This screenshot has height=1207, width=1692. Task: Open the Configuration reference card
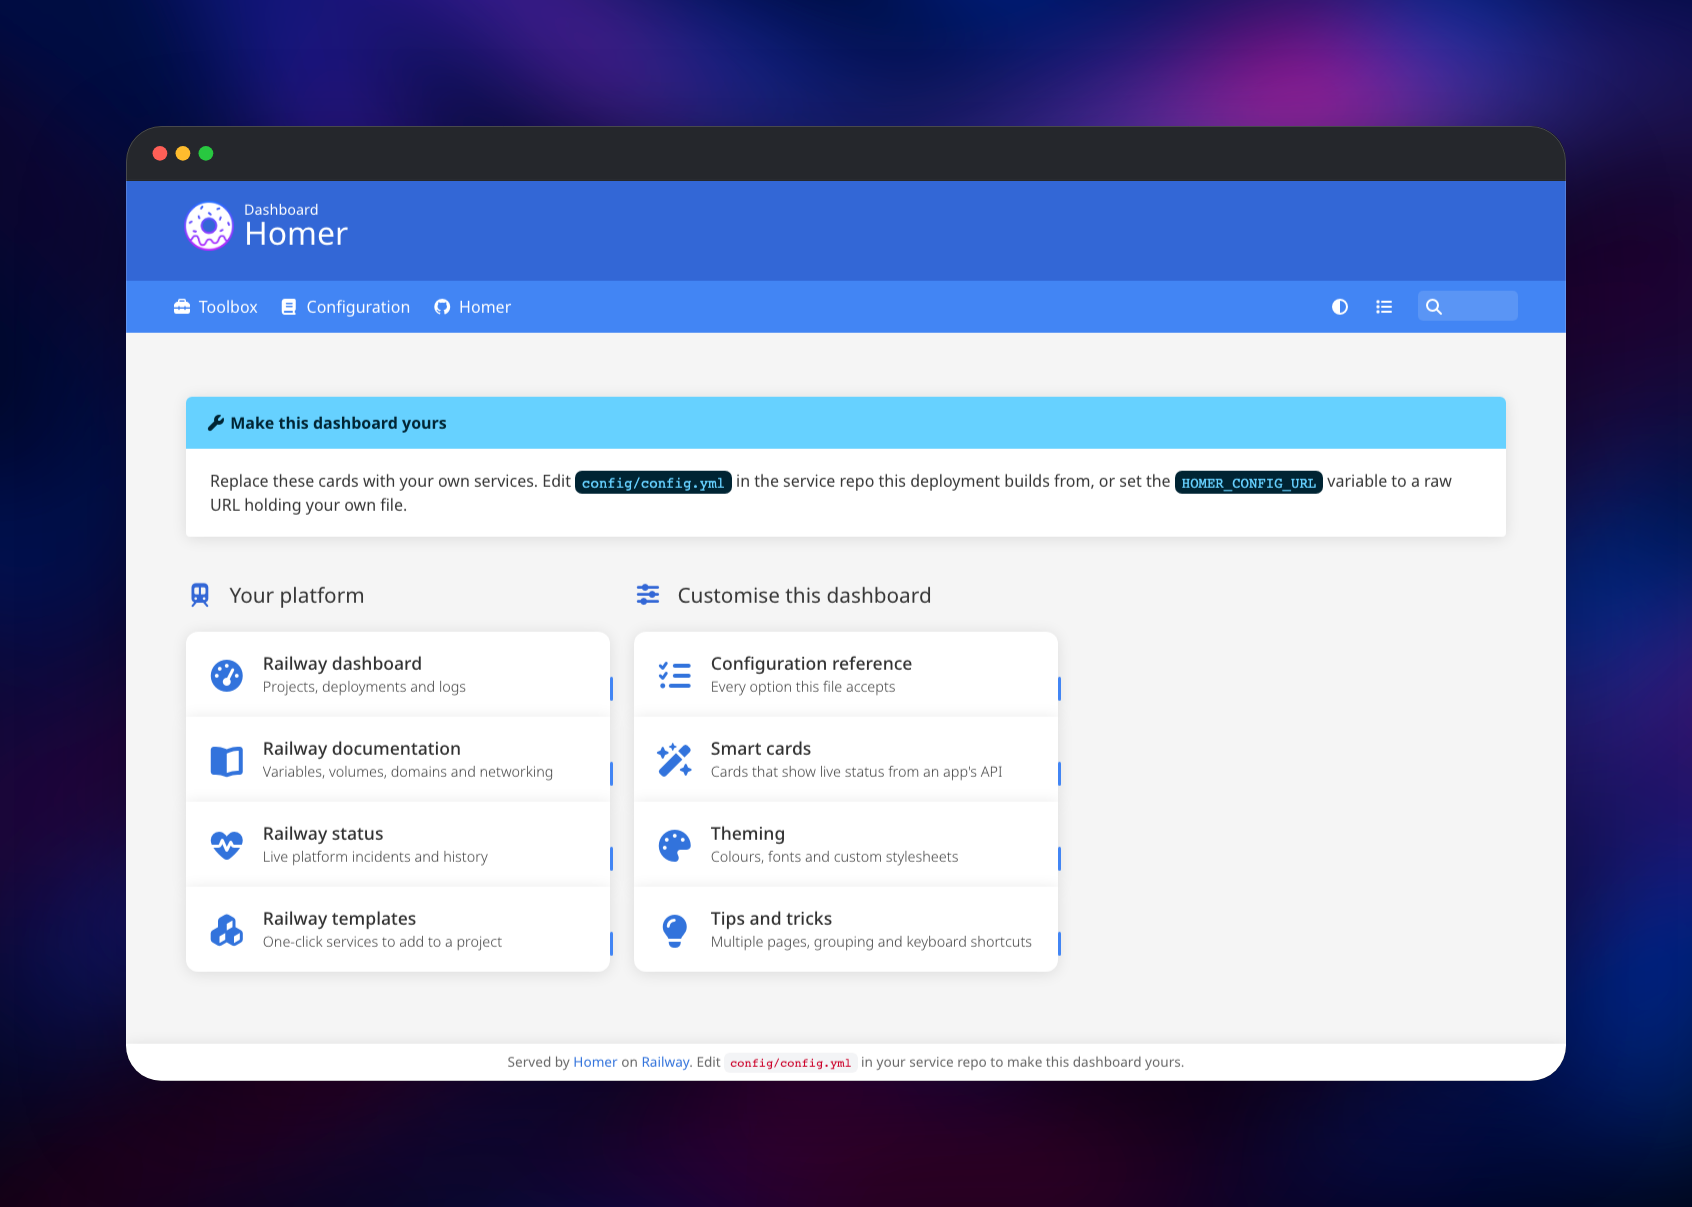(x=846, y=674)
